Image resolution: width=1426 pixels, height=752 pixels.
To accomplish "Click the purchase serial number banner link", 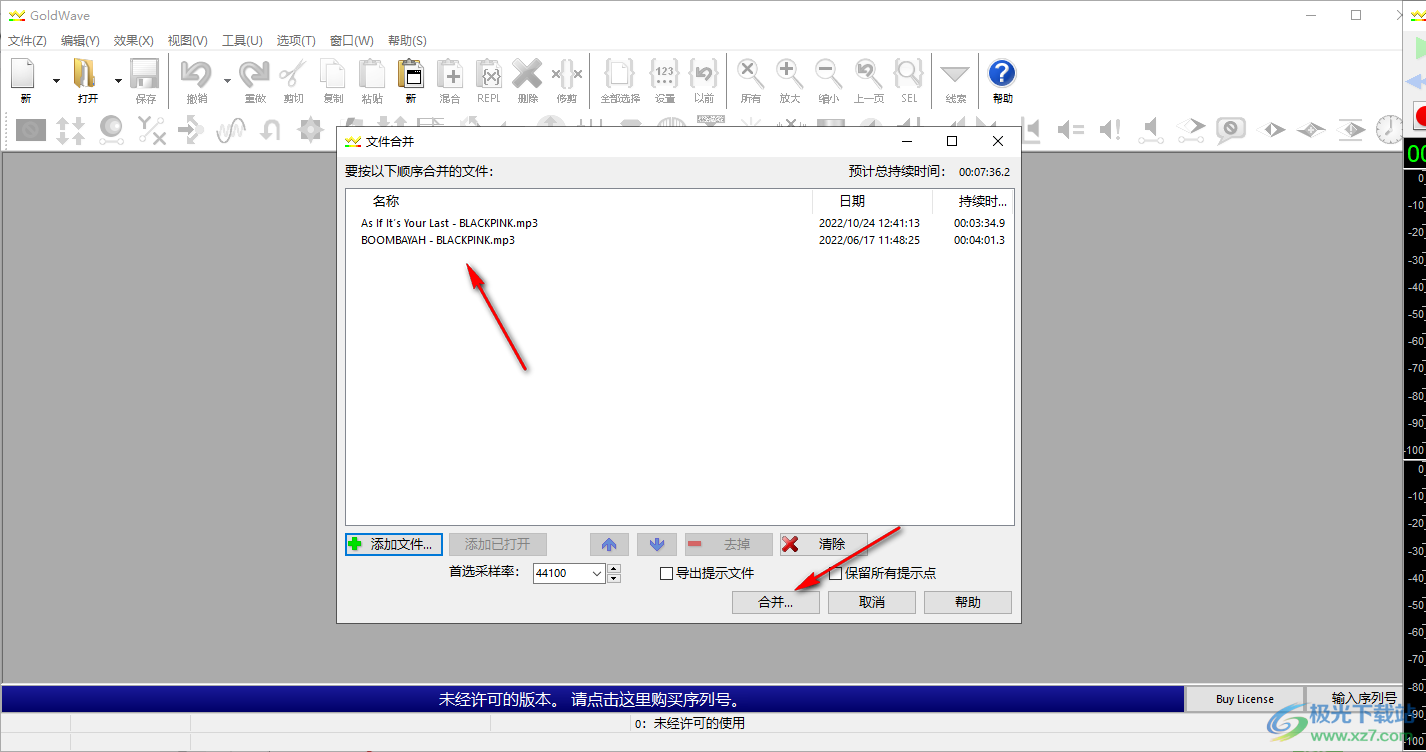I will coord(594,699).
